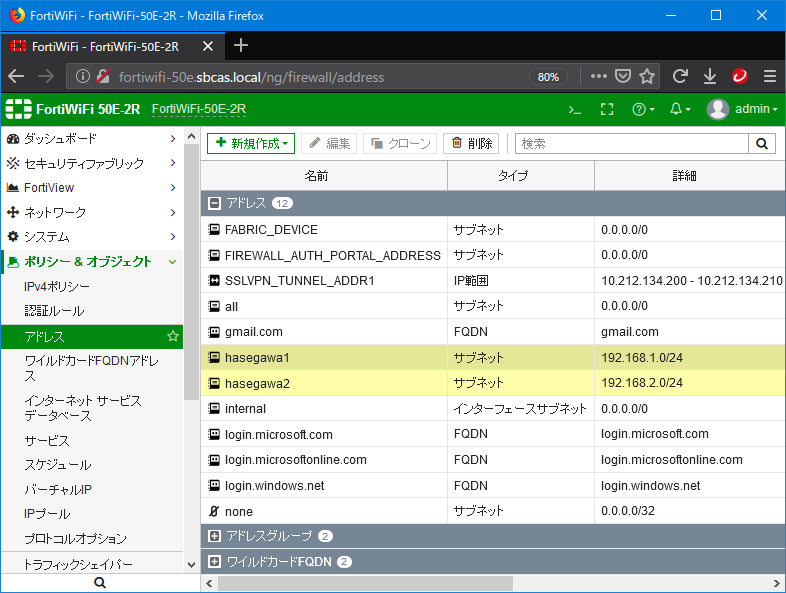Screen dimensions: 786x593
Task: Open page actions ellipsis menu
Action: [x=599, y=76]
